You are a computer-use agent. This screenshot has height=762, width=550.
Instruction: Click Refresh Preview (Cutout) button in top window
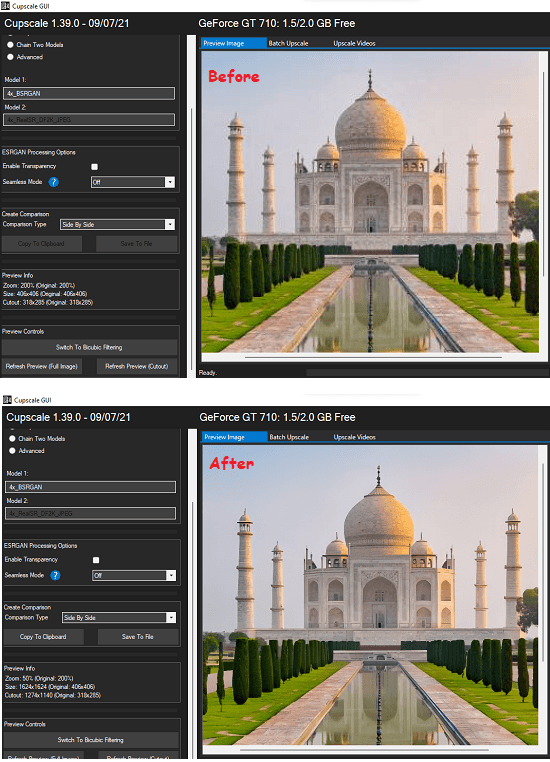(x=137, y=366)
